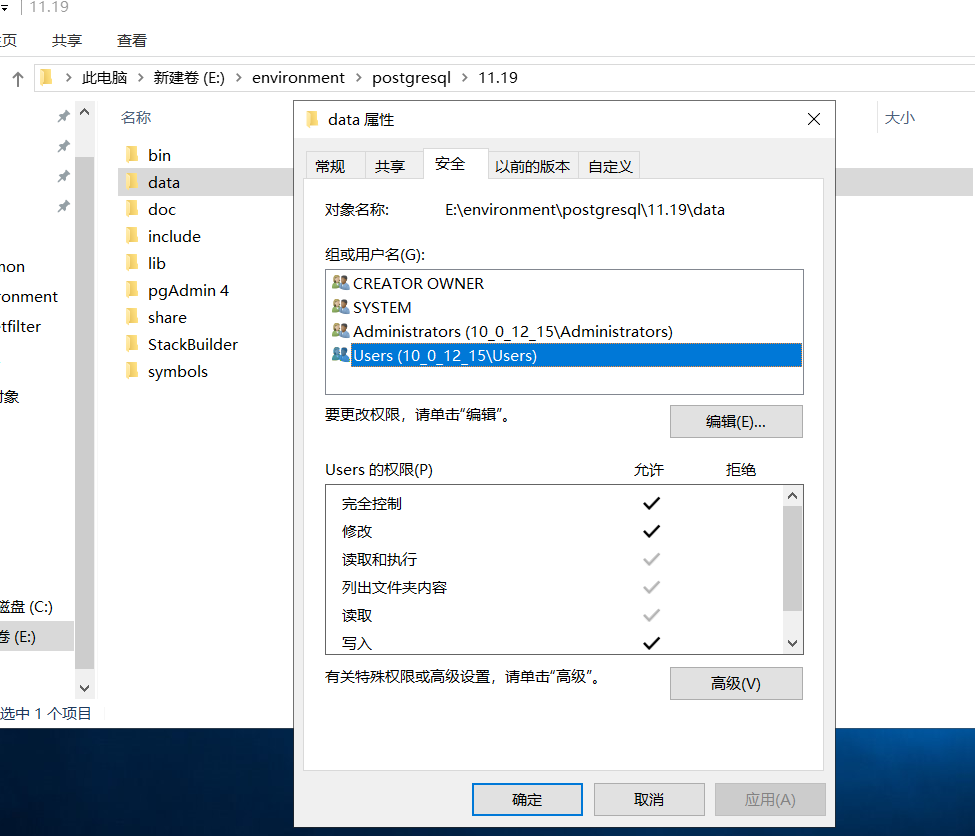Click the navigation pane scroll up arrow

(85, 112)
